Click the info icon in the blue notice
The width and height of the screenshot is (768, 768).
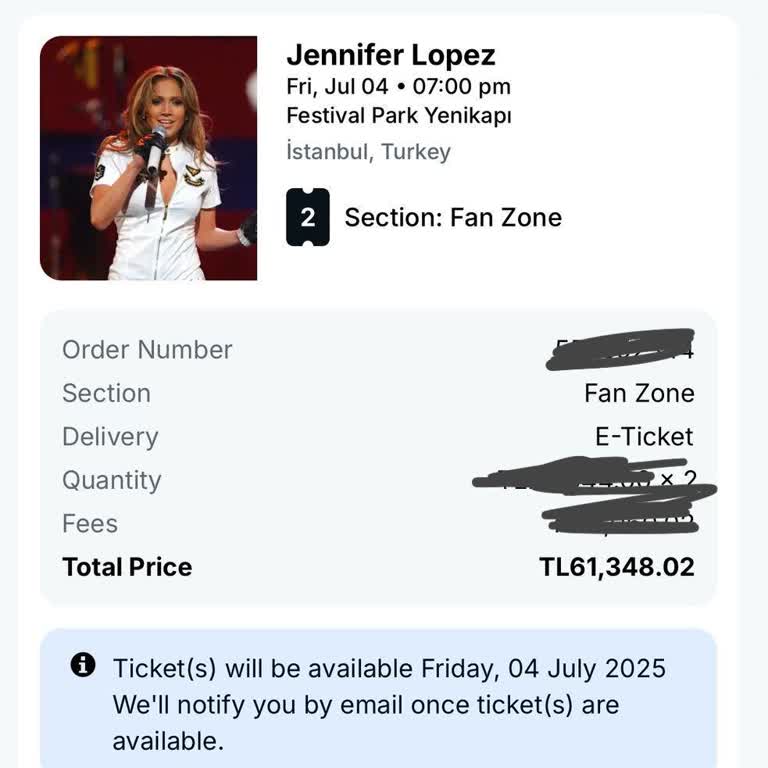coord(84,665)
